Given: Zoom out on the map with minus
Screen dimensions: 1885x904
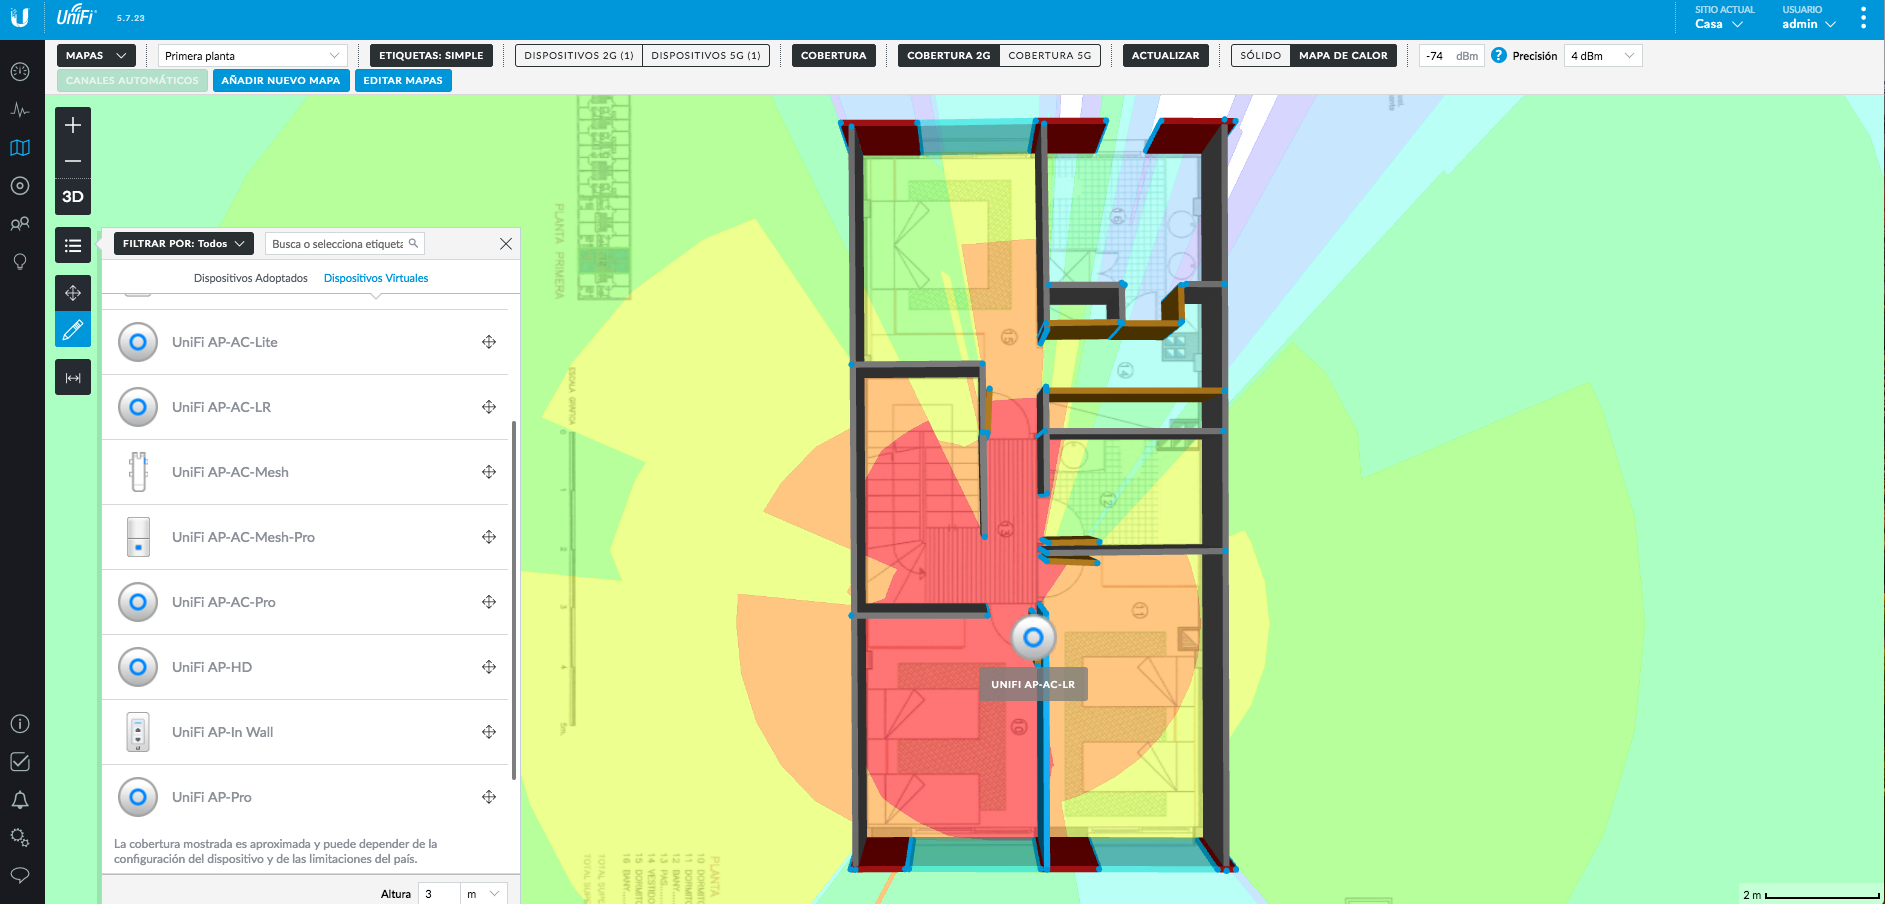Looking at the screenshot, I should click(73, 161).
